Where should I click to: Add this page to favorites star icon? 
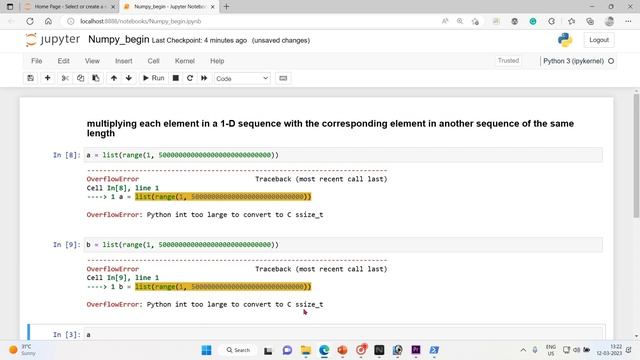click(x=475, y=21)
